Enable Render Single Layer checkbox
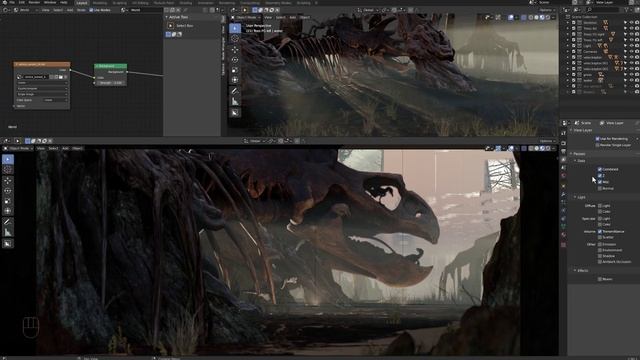 point(598,145)
